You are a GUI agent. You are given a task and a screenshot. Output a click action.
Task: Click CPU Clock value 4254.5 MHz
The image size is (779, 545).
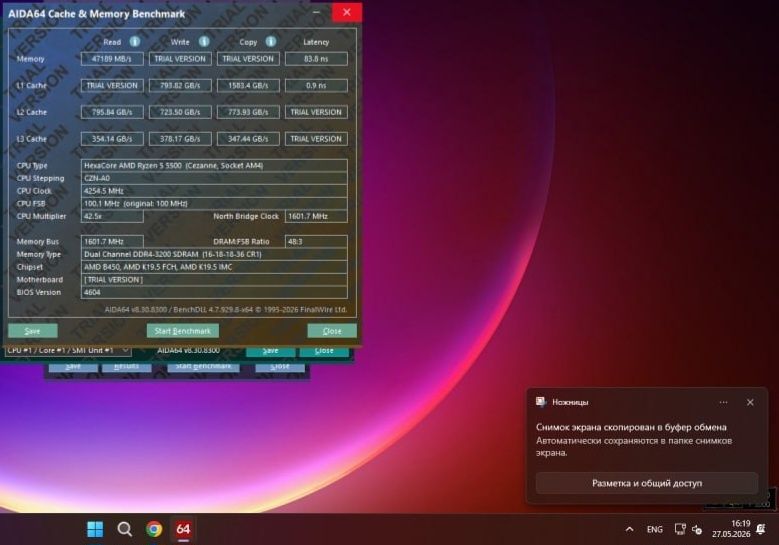[214, 191]
